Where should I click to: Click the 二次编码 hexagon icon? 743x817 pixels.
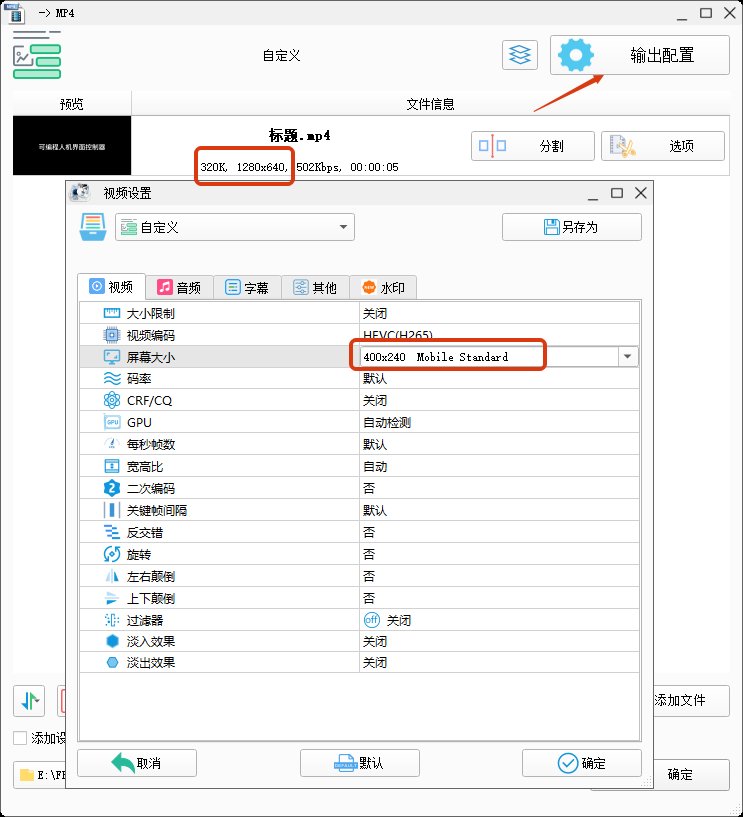click(112, 488)
